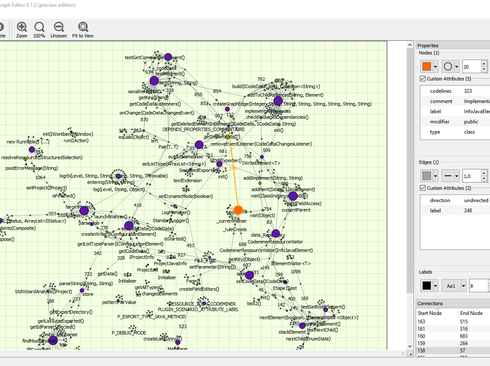Click End Node column header
This screenshot has width=490, height=366.
[x=471, y=313]
